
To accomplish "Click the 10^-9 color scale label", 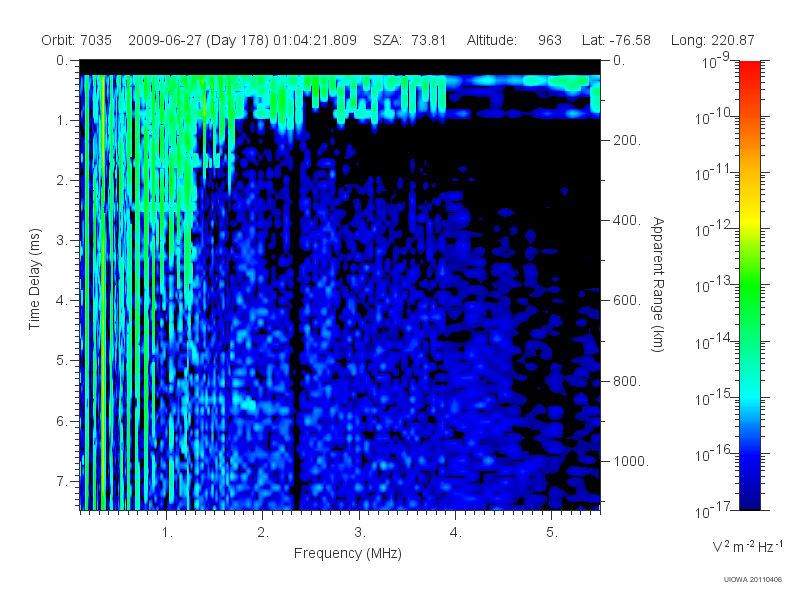I will coord(716,62).
